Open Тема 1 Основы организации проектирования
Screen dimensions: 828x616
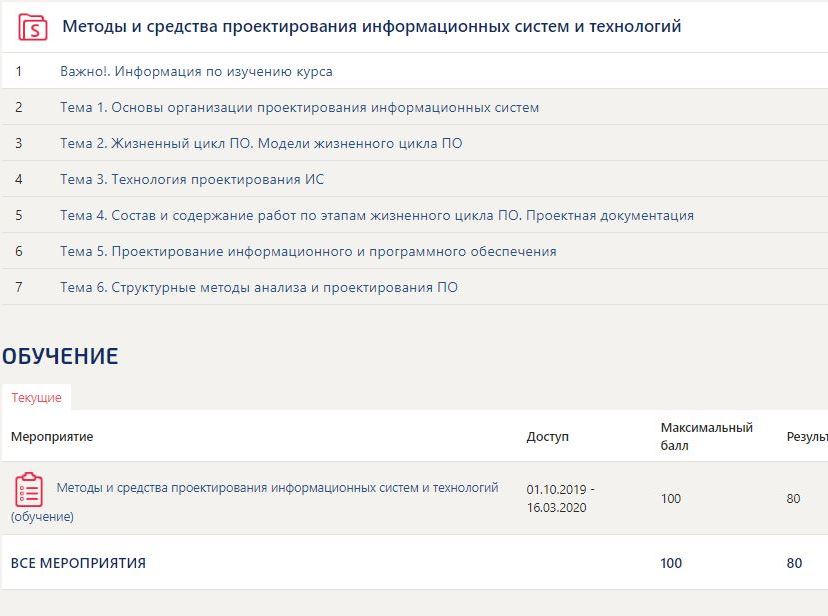coord(299,108)
